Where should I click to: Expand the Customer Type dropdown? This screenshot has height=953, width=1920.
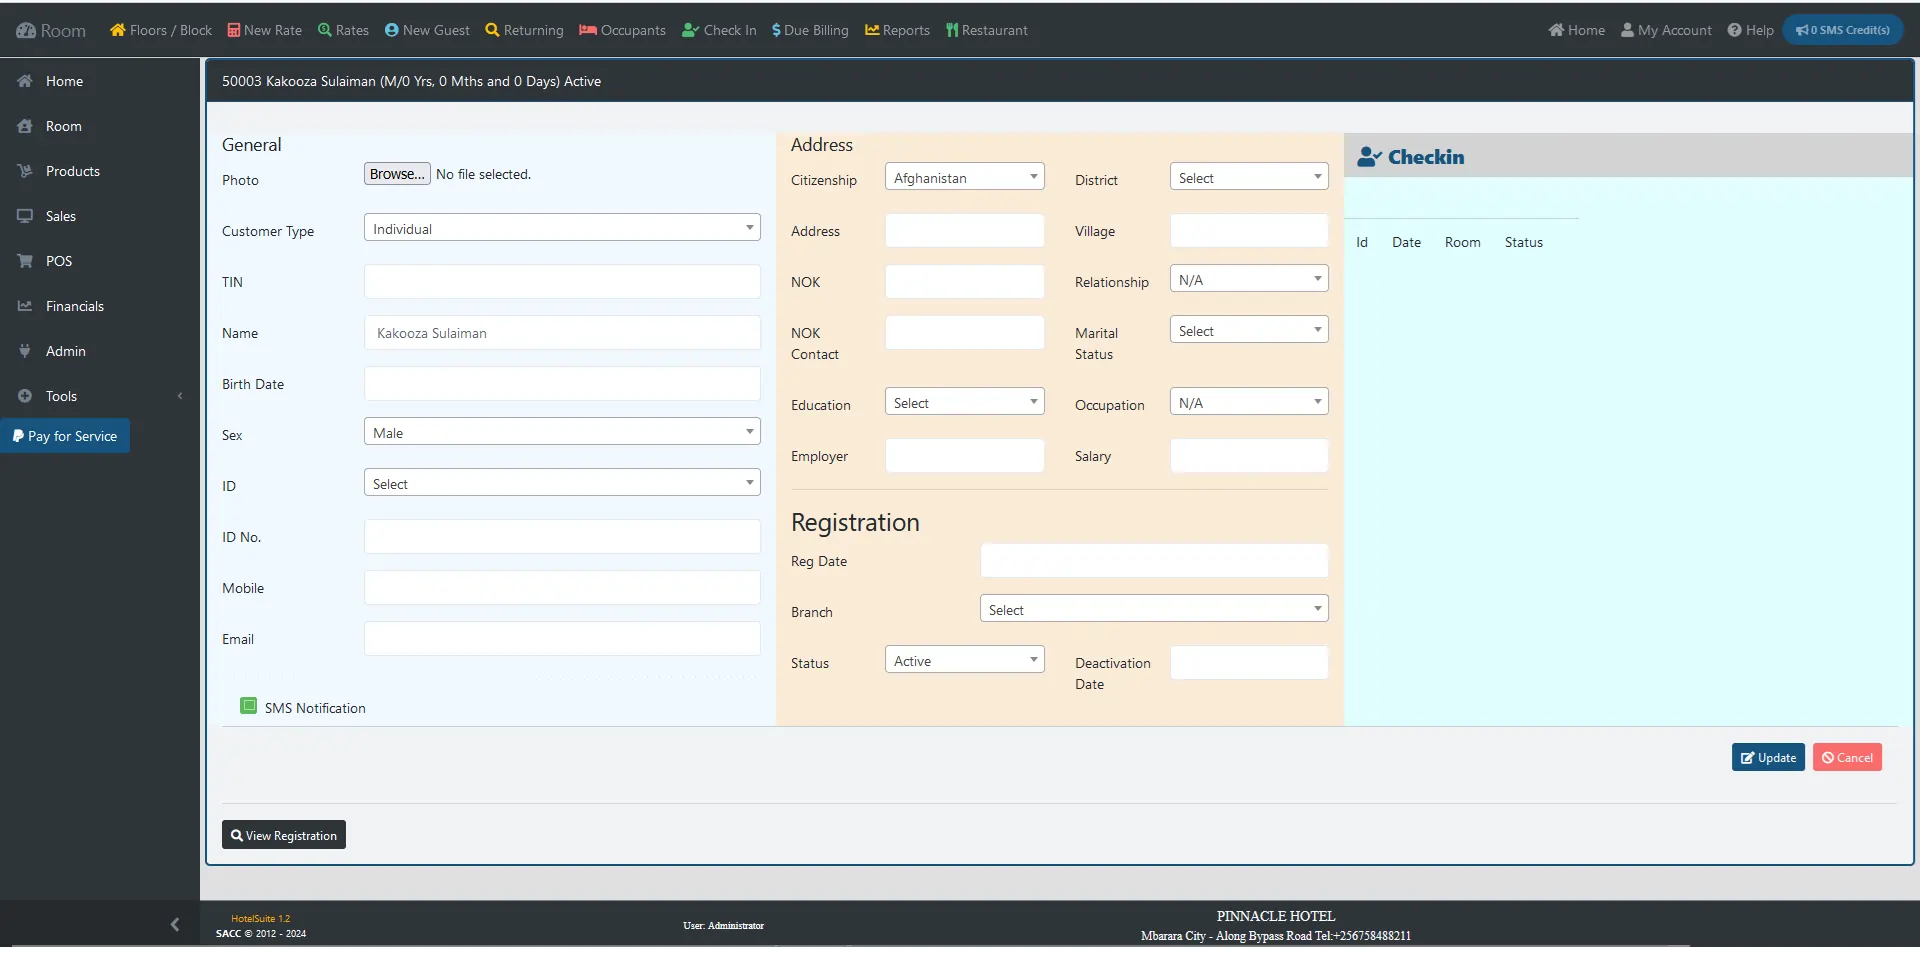pyautogui.click(x=562, y=228)
